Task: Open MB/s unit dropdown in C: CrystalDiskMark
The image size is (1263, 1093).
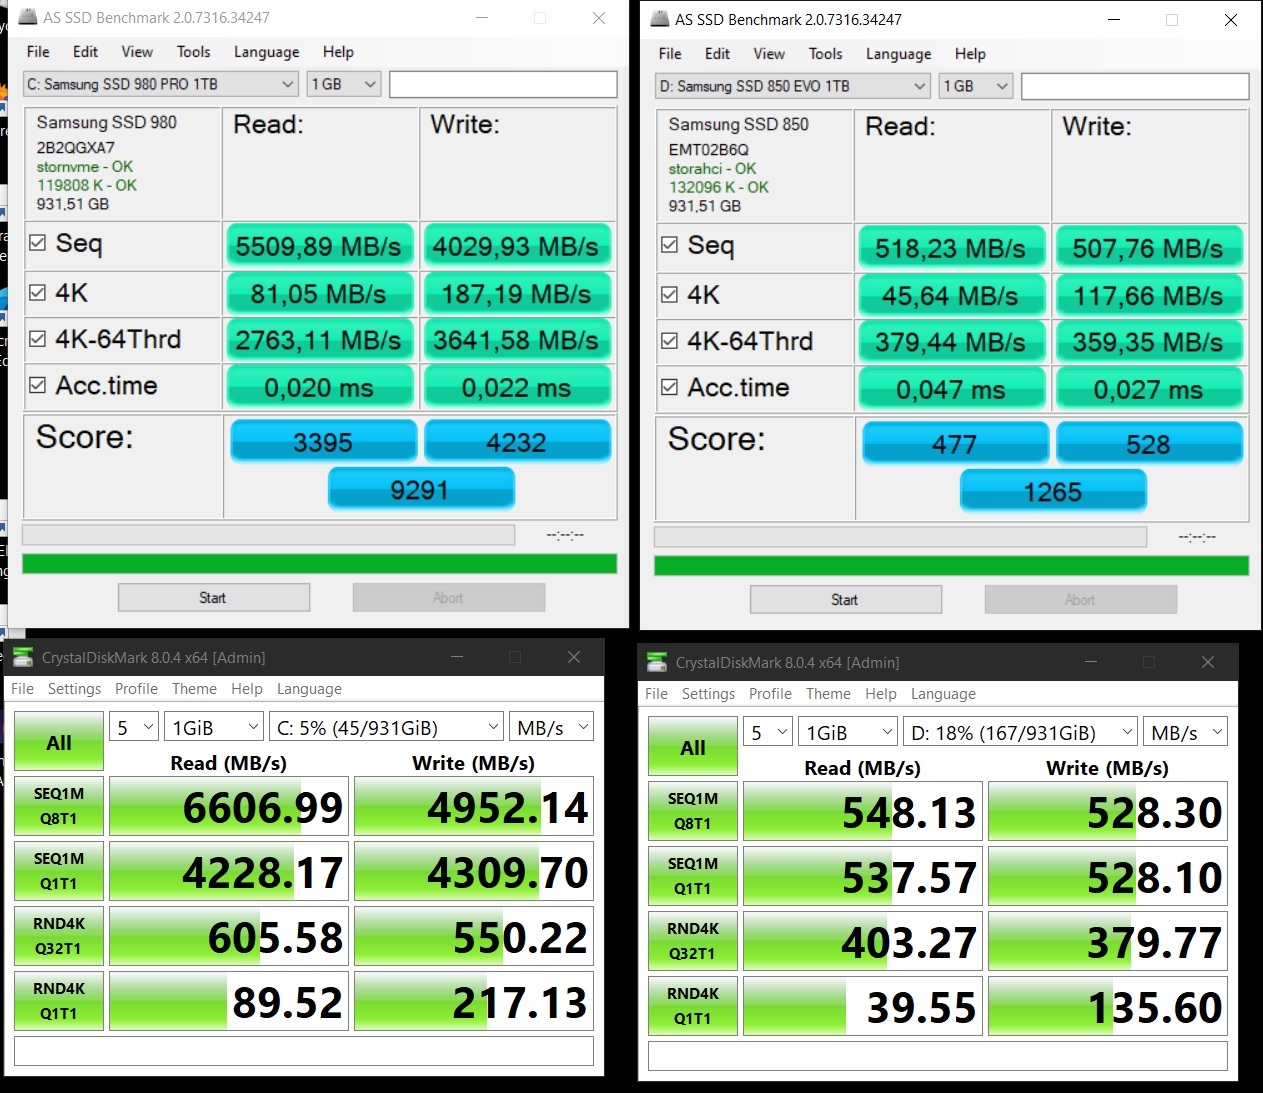Action: (552, 727)
